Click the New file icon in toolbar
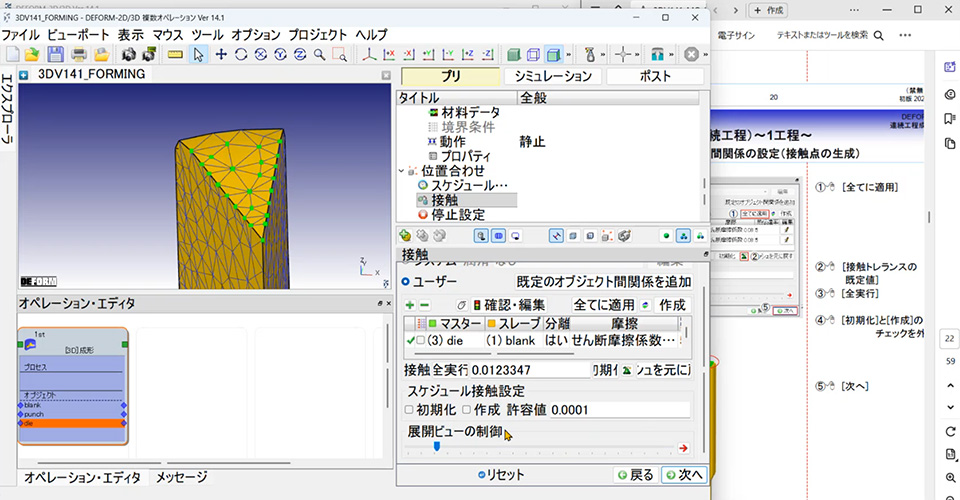 click(12, 54)
